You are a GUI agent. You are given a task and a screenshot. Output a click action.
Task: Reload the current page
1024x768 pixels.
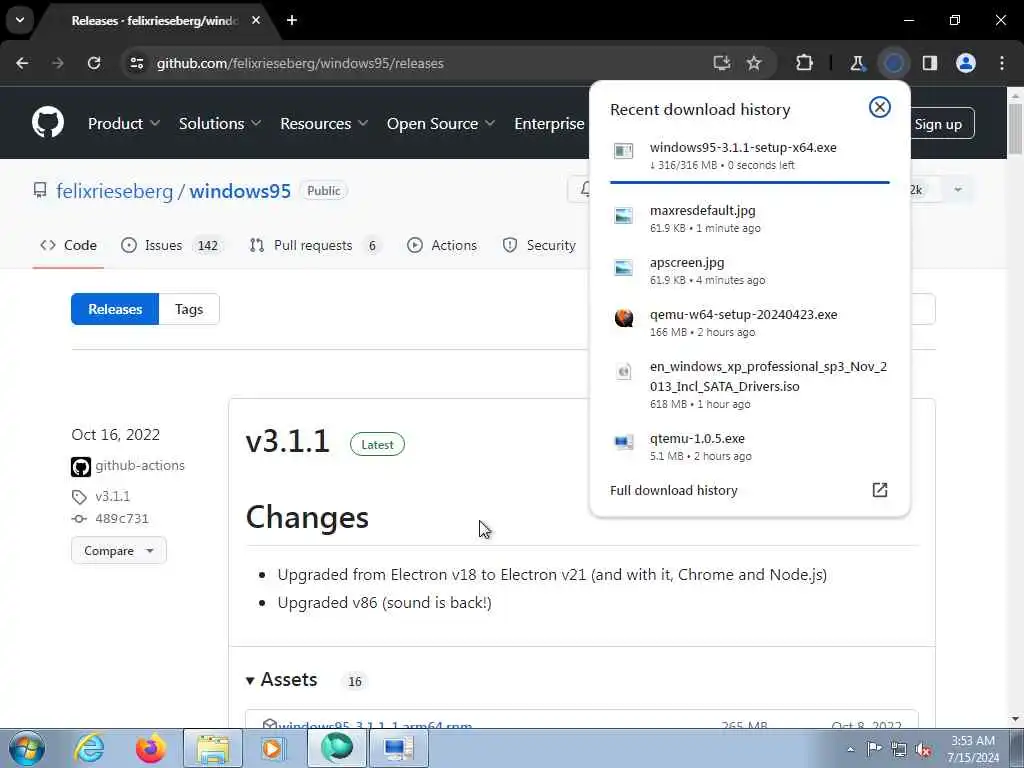tap(94, 63)
